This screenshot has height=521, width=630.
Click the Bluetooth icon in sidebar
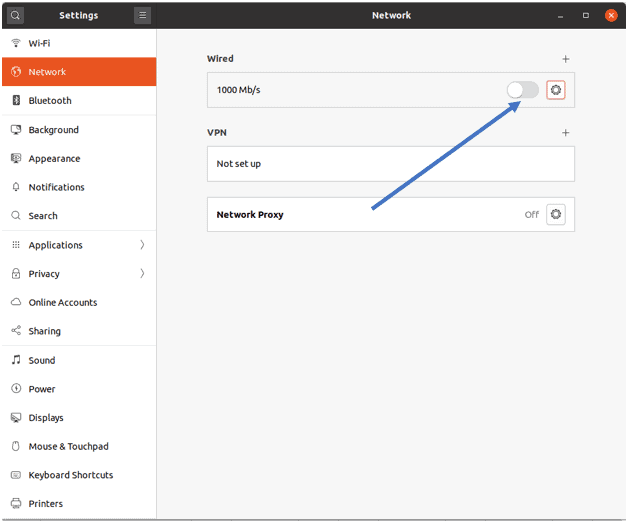click(x=16, y=100)
